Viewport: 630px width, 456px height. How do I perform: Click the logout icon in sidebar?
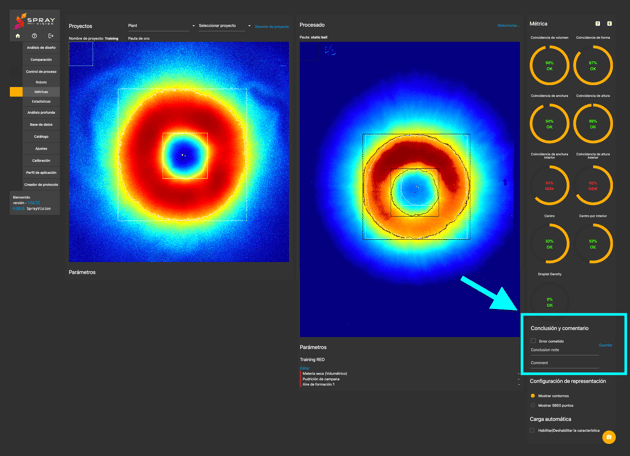pos(50,36)
